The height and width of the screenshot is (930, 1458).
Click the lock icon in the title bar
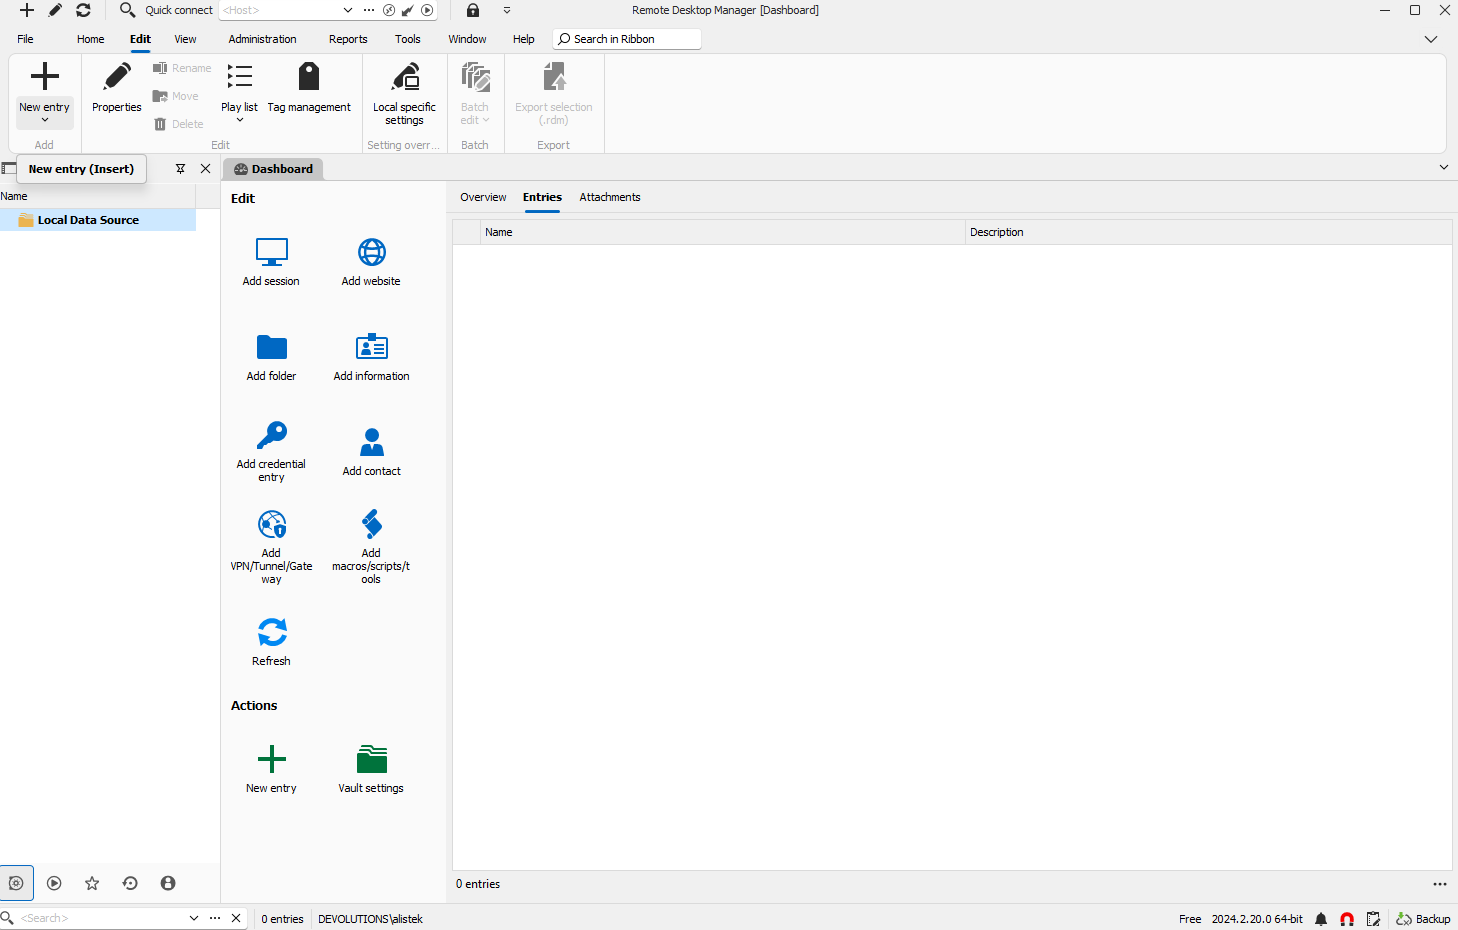[x=473, y=10]
